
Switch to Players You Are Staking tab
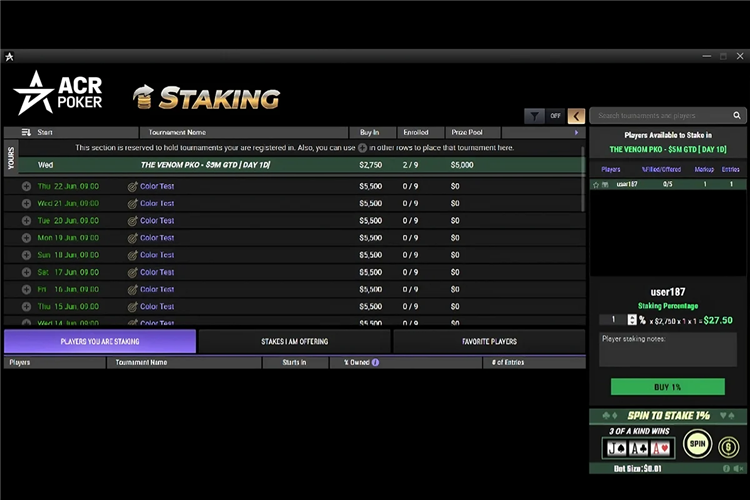100,342
